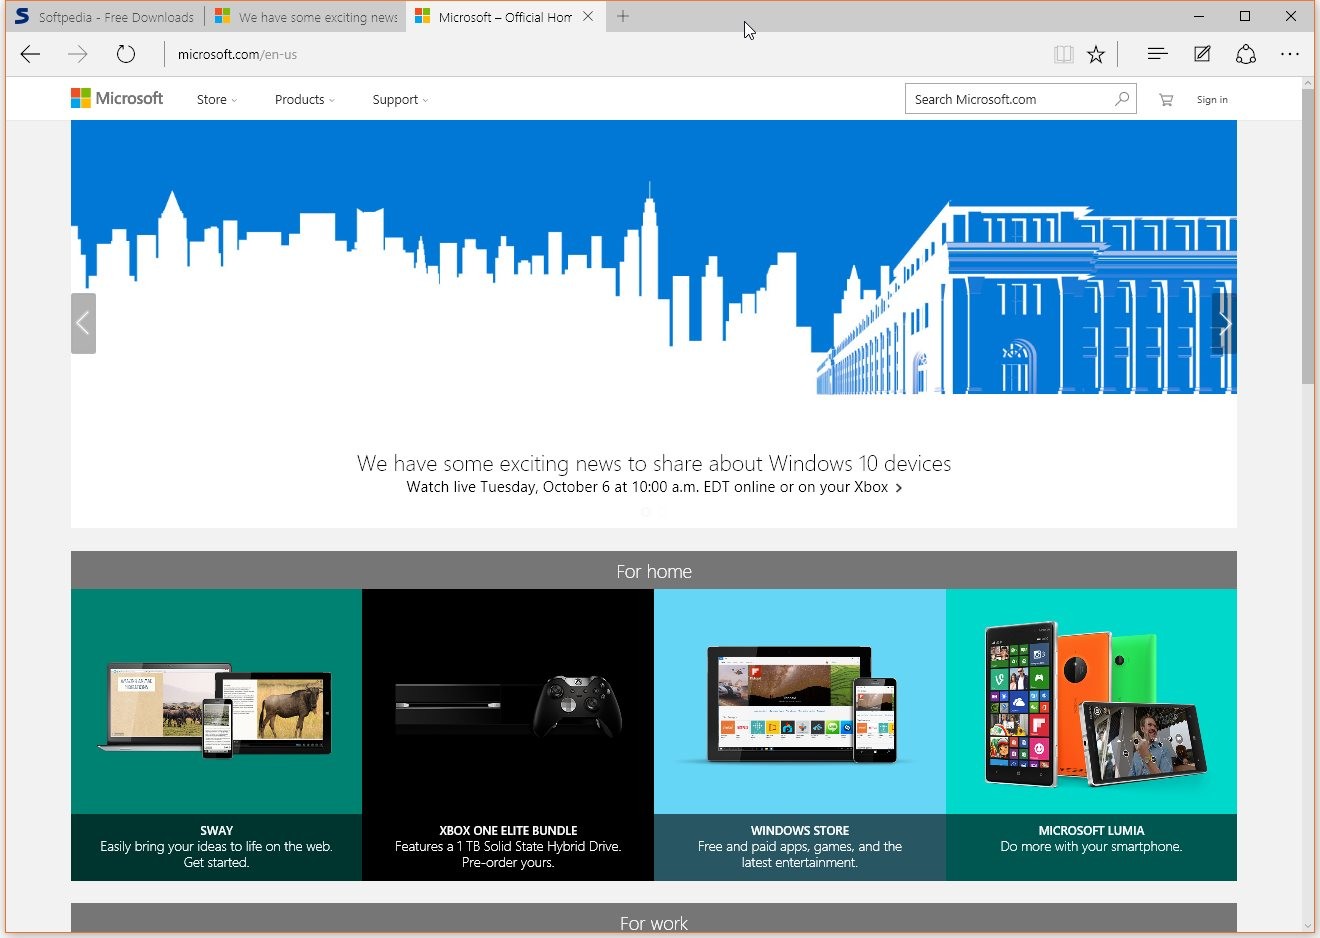Click the forward navigation arrow
1320x938 pixels.
(77, 54)
